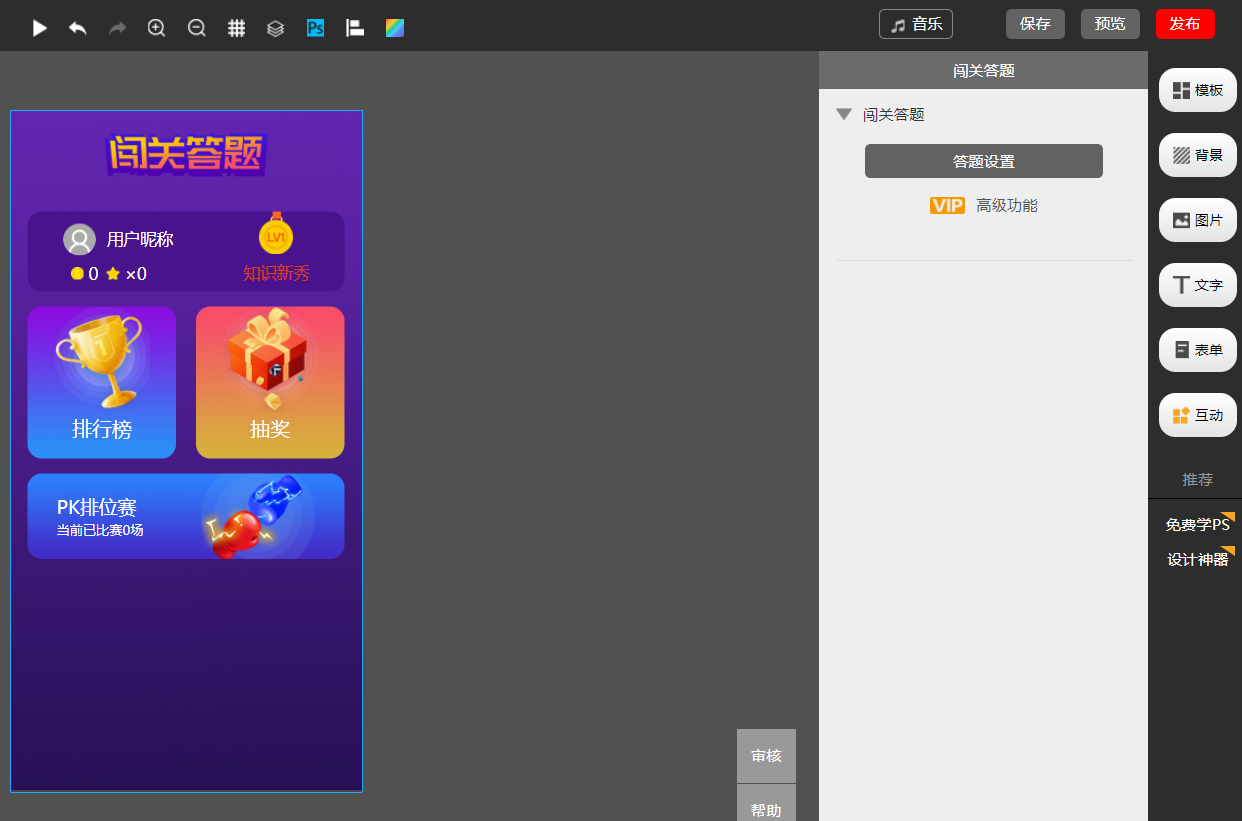Select the PK排位赛 banner
The image size is (1242, 821).
click(186, 516)
